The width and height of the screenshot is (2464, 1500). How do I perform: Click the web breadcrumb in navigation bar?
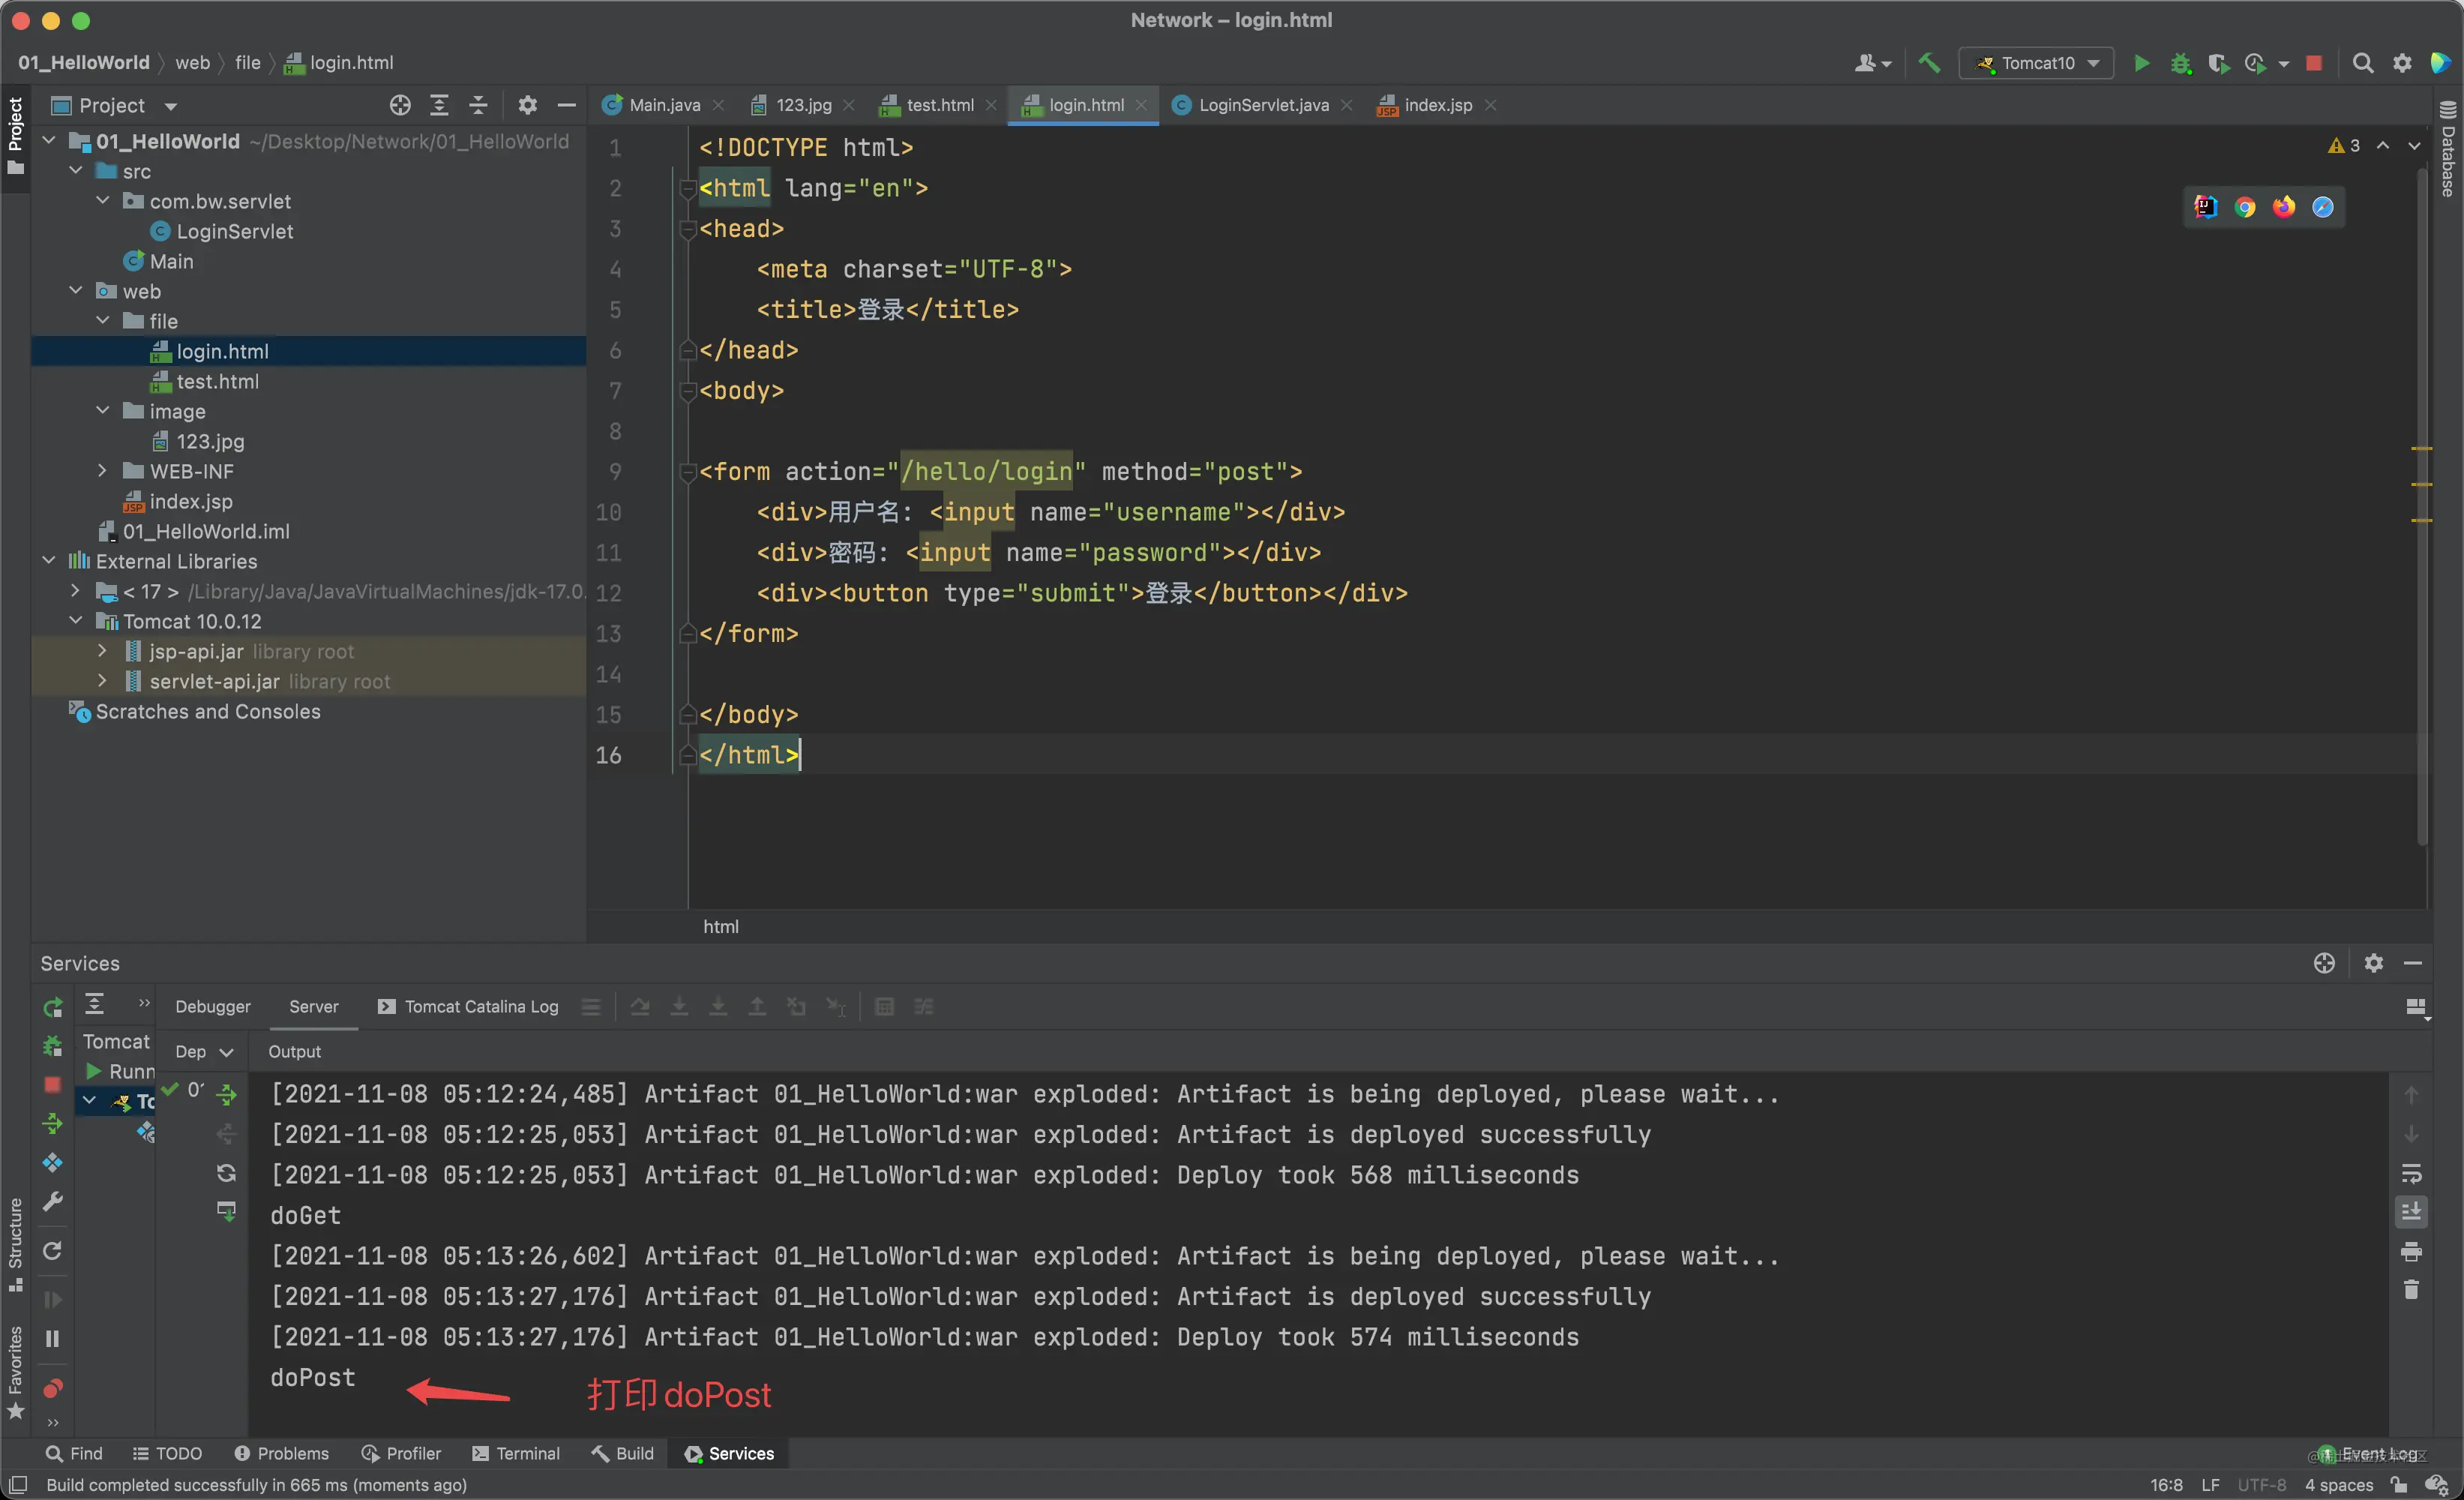(x=192, y=63)
